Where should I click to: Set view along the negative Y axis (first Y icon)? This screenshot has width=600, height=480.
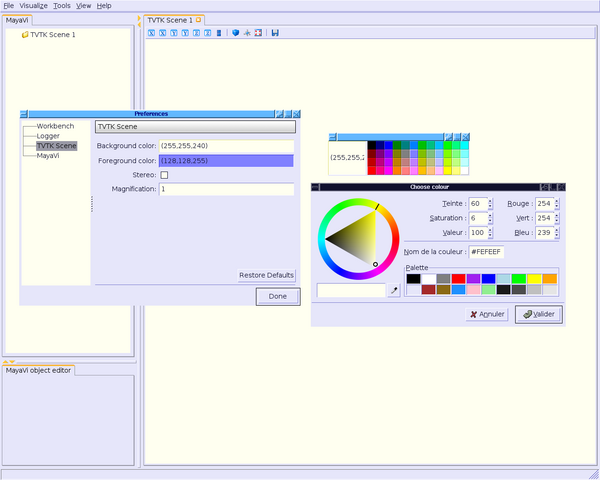pyautogui.click(x=174, y=33)
